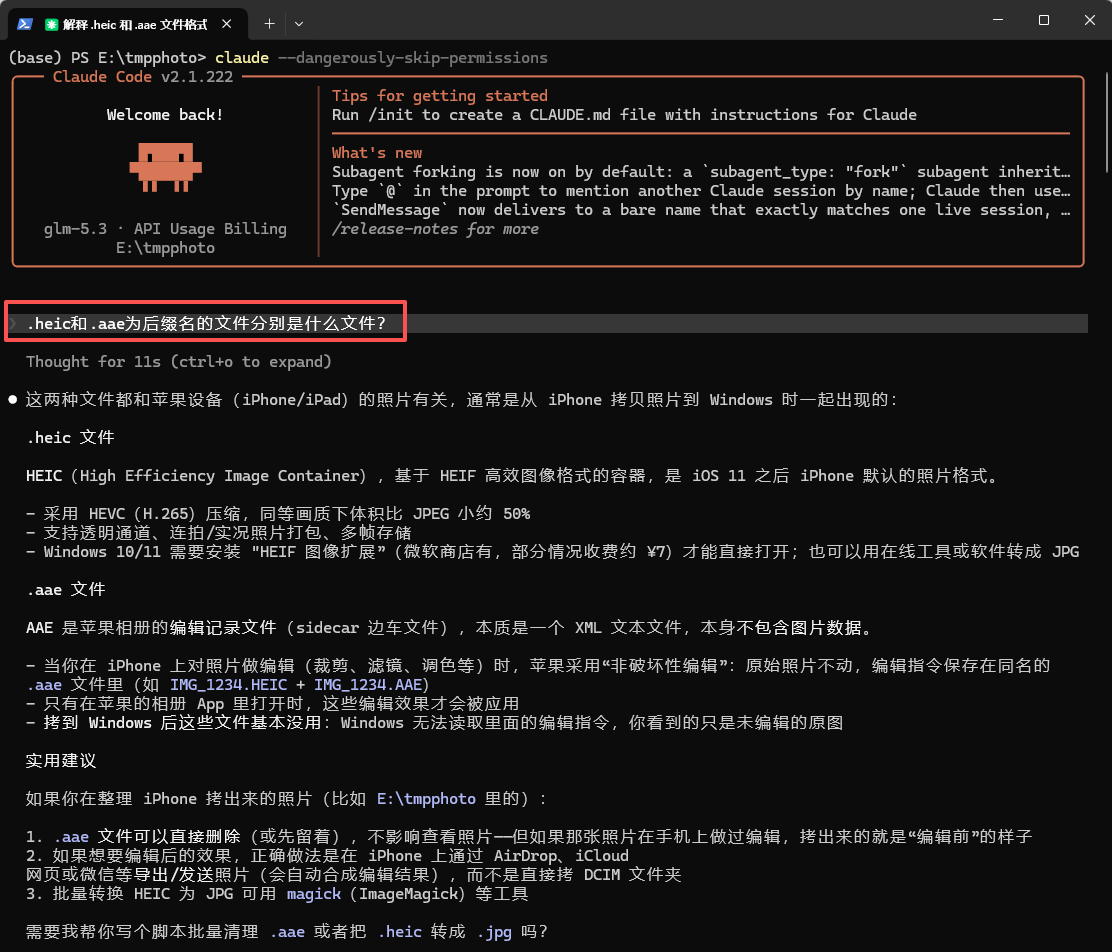Click the "IMG_1234.HEIC" filename text
The image size is (1112, 952).
point(228,685)
